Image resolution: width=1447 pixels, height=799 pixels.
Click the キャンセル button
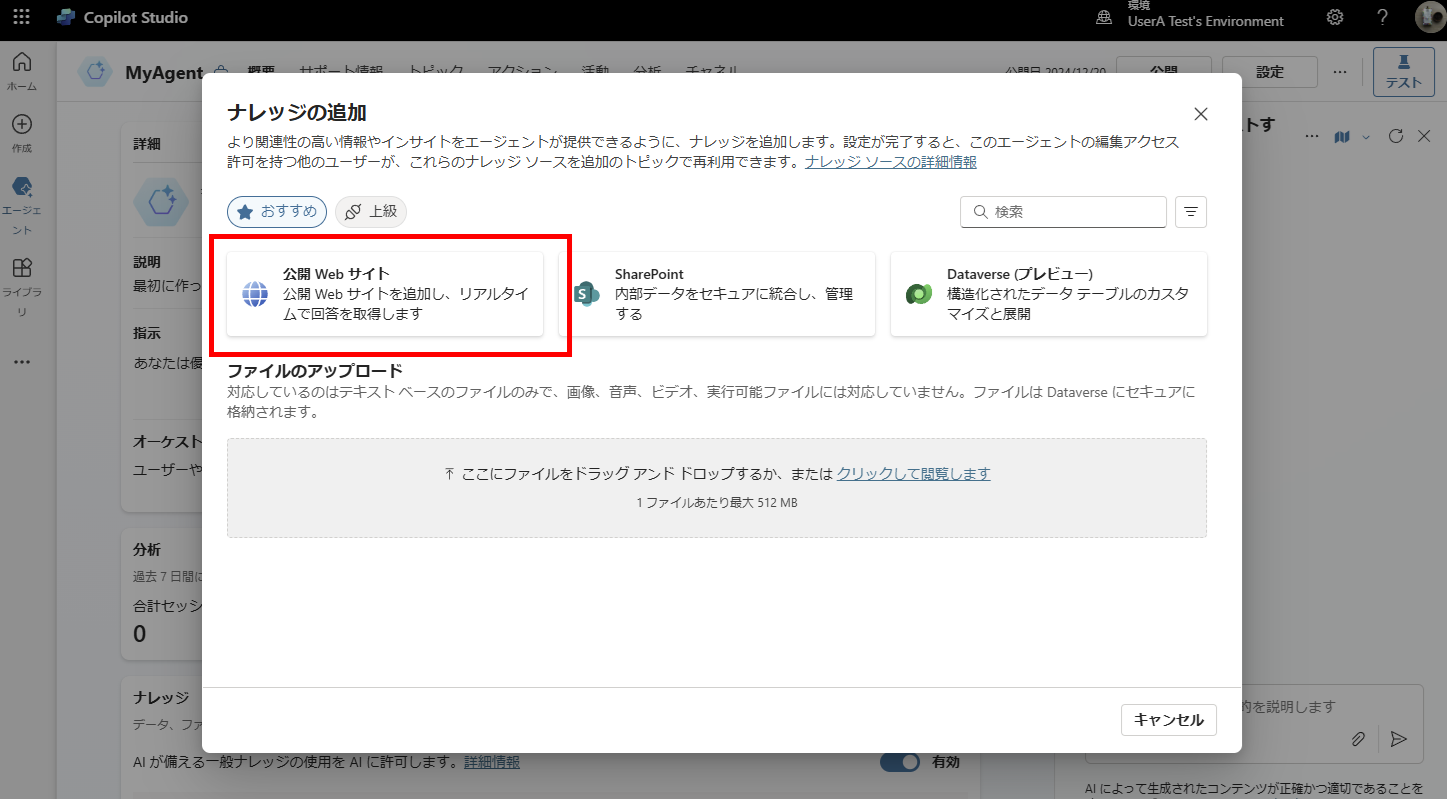click(x=1169, y=720)
